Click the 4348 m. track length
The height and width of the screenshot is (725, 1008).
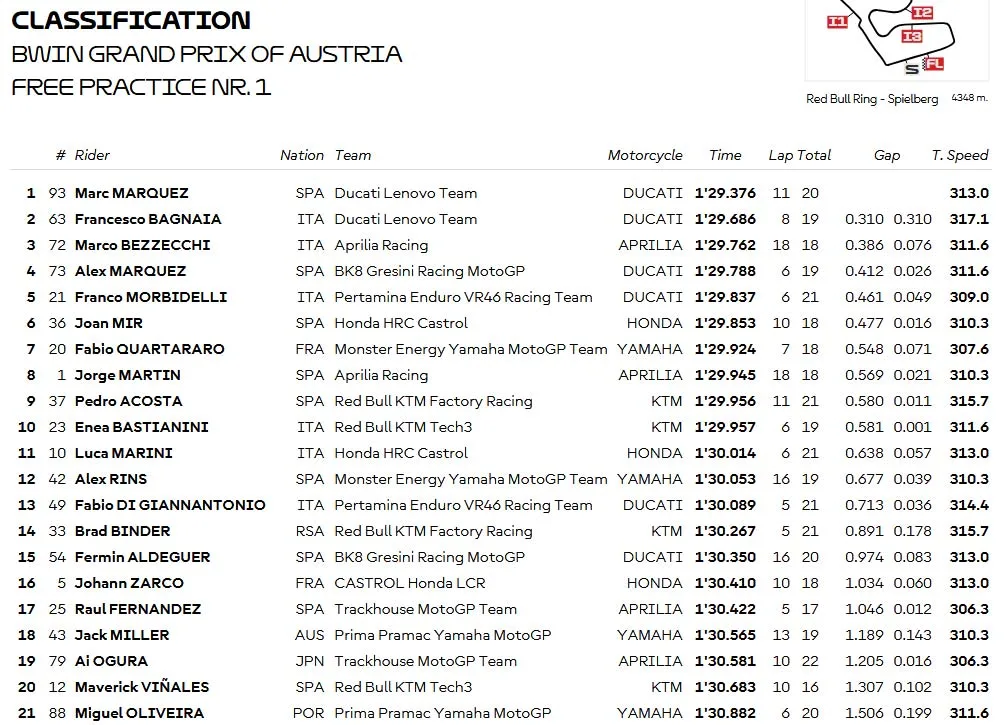click(x=969, y=98)
